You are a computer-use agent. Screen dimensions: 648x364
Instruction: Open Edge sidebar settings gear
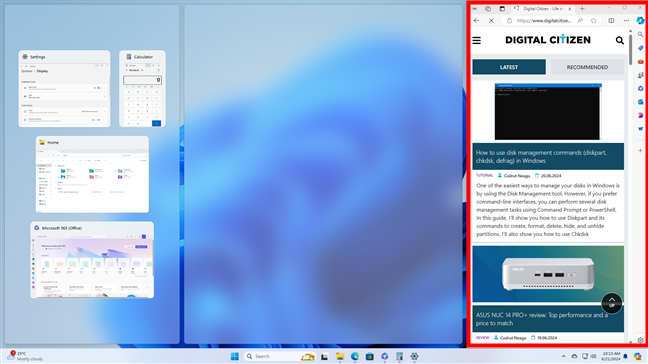640,340
